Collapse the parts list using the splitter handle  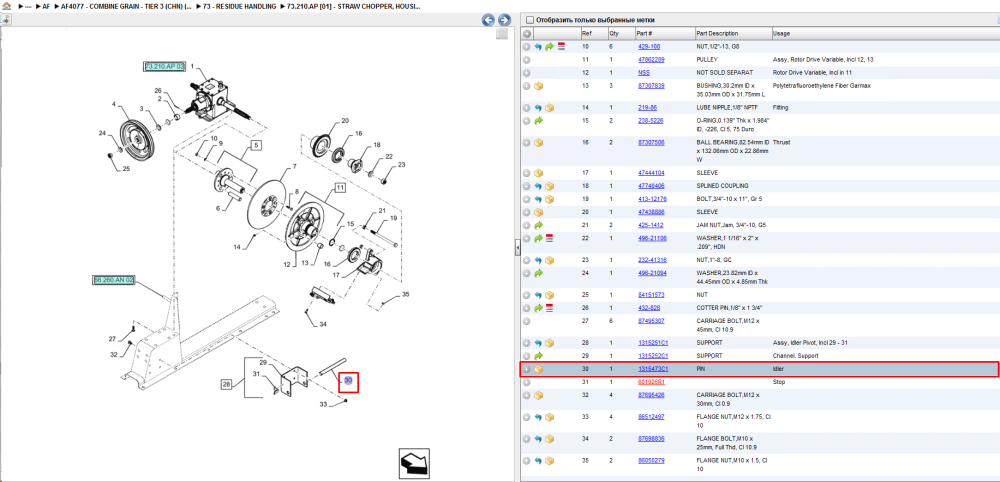pyautogui.click(x=517, y=249)
